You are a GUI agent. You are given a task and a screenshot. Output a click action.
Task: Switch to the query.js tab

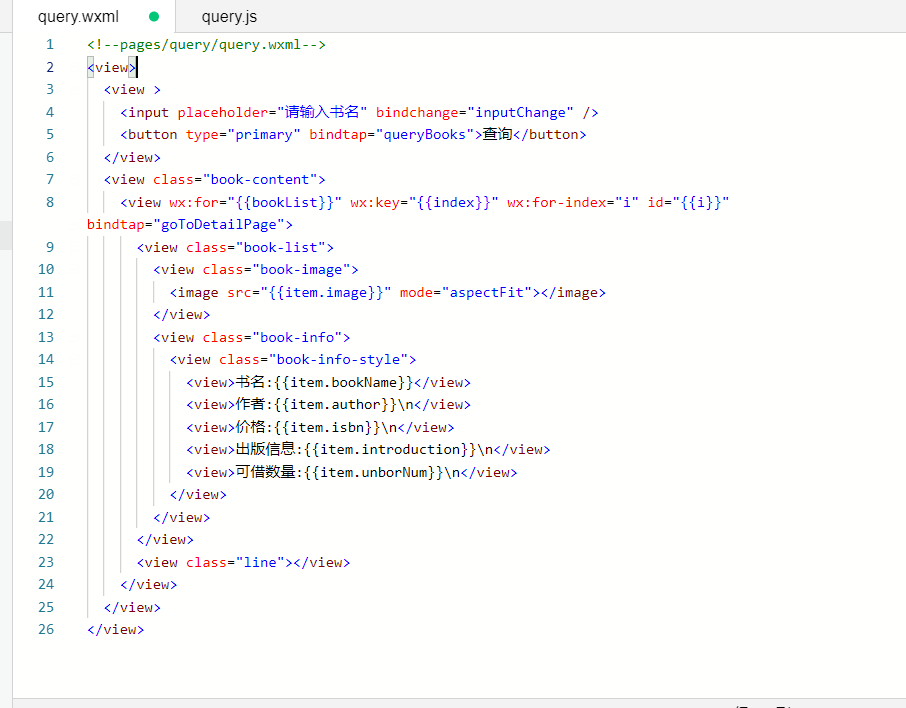coord(229,16)
